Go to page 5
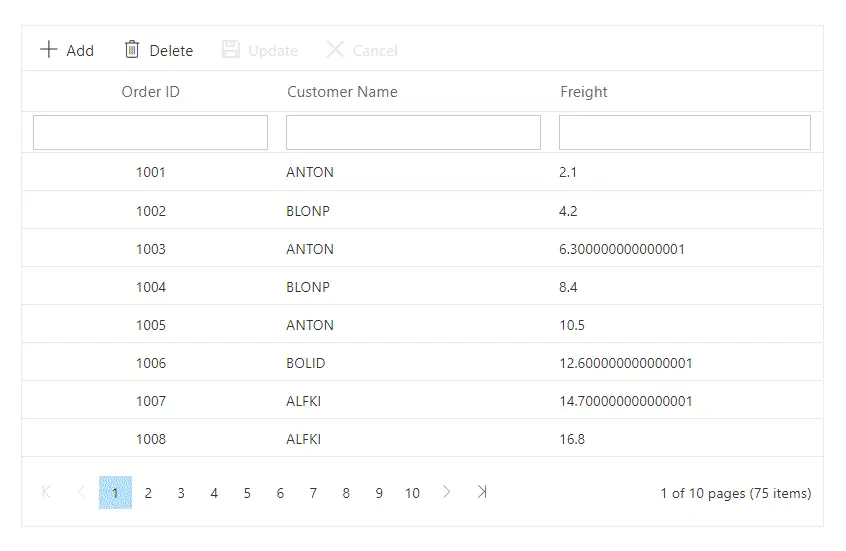This screenshot has width=846, height=551. click(x=247, y=493)
